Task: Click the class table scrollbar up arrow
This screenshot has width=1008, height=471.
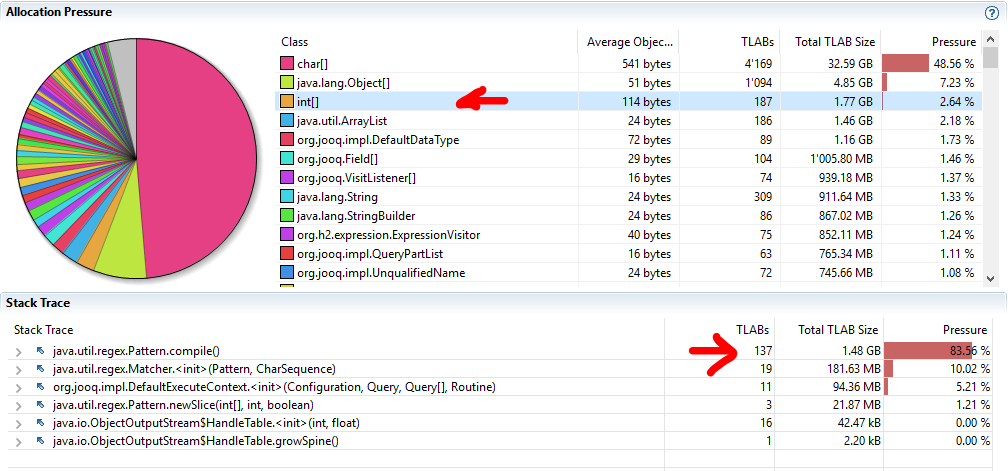Action: coord(990,40)
